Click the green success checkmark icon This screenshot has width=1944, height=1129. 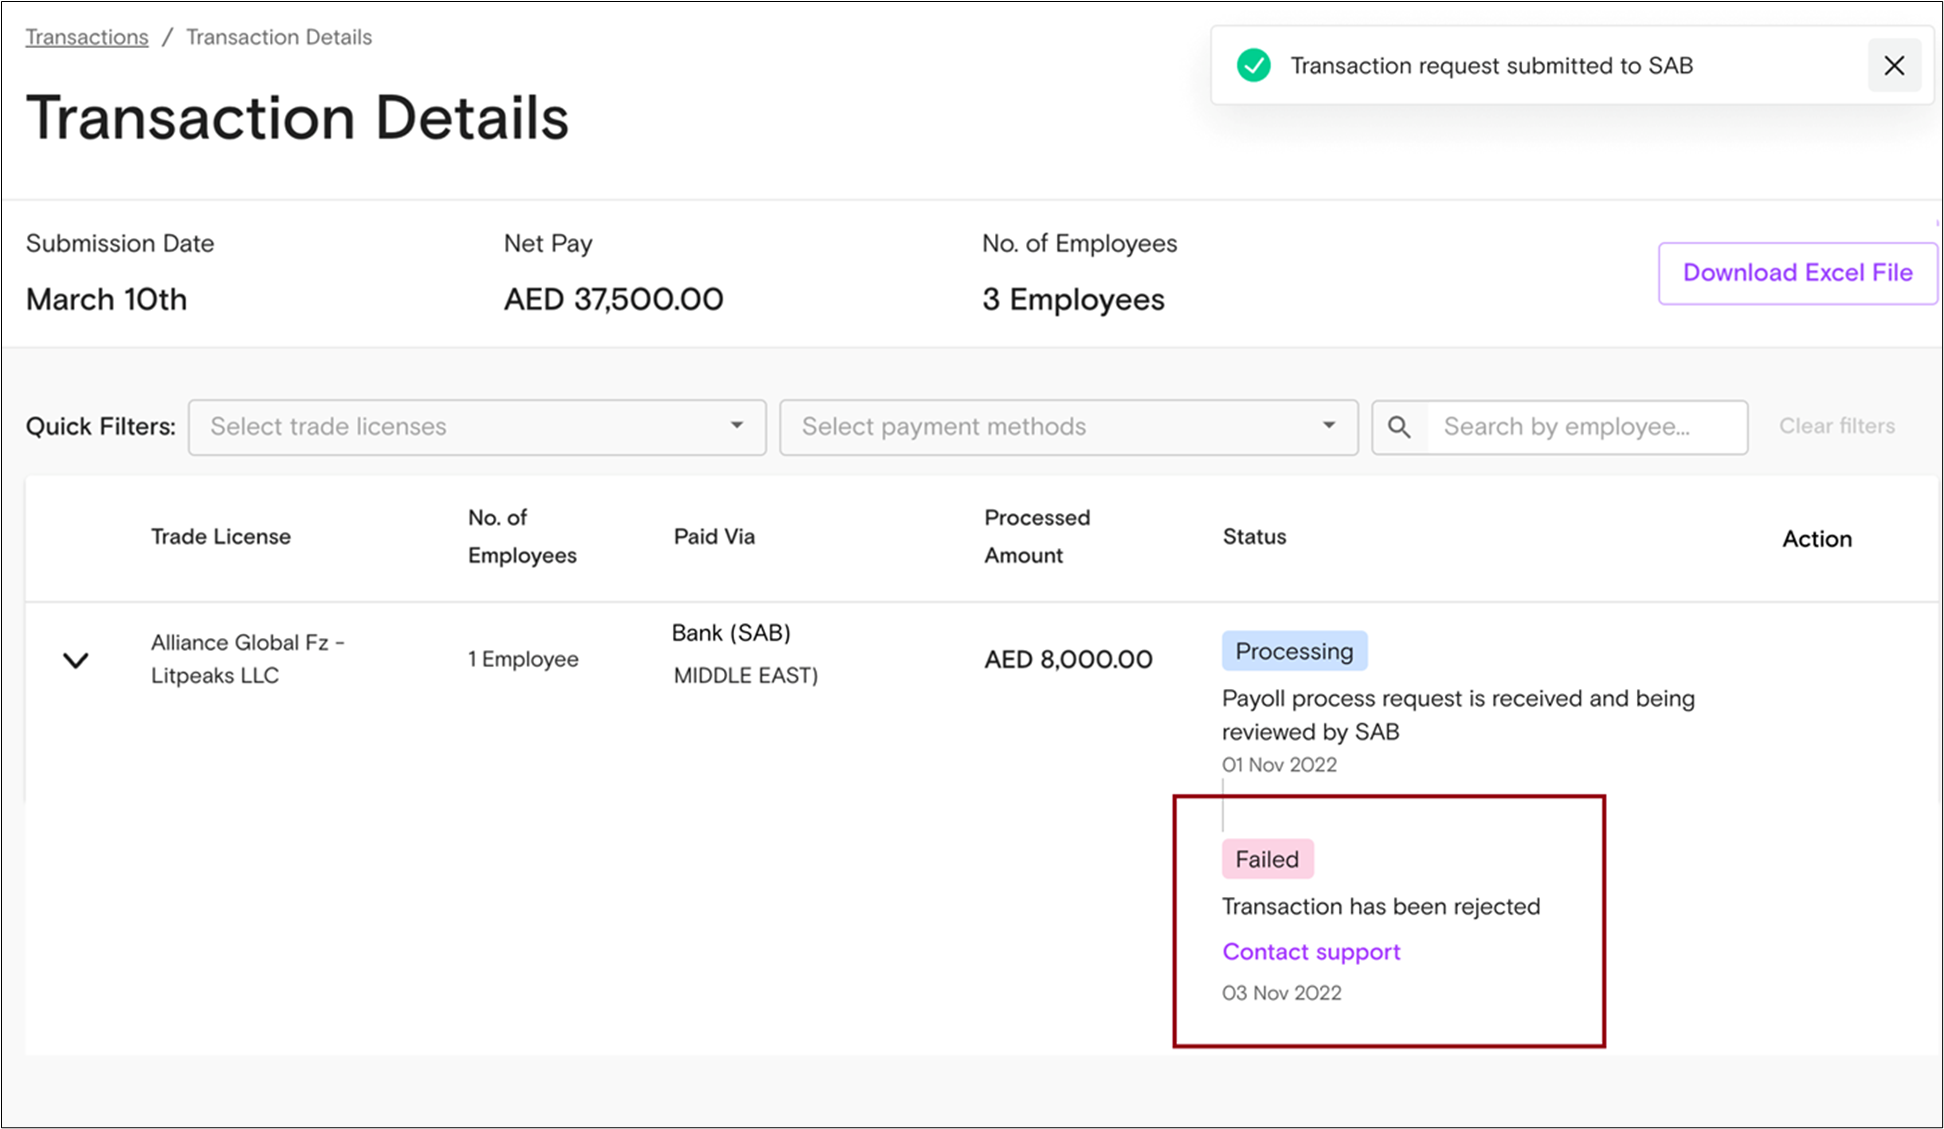[1253, 66]
